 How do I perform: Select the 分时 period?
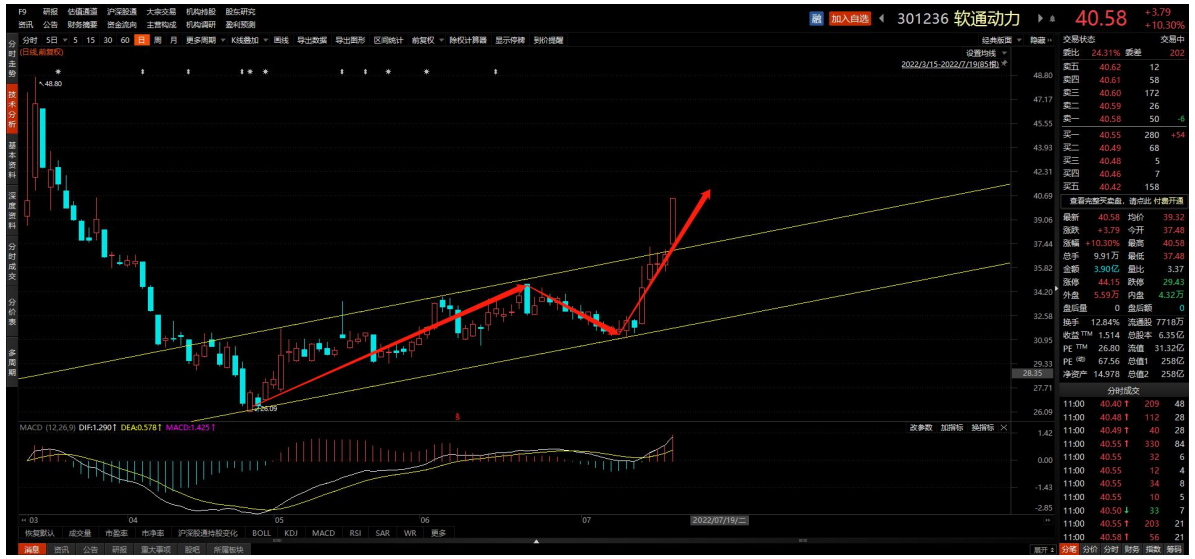tap(29, 40)
